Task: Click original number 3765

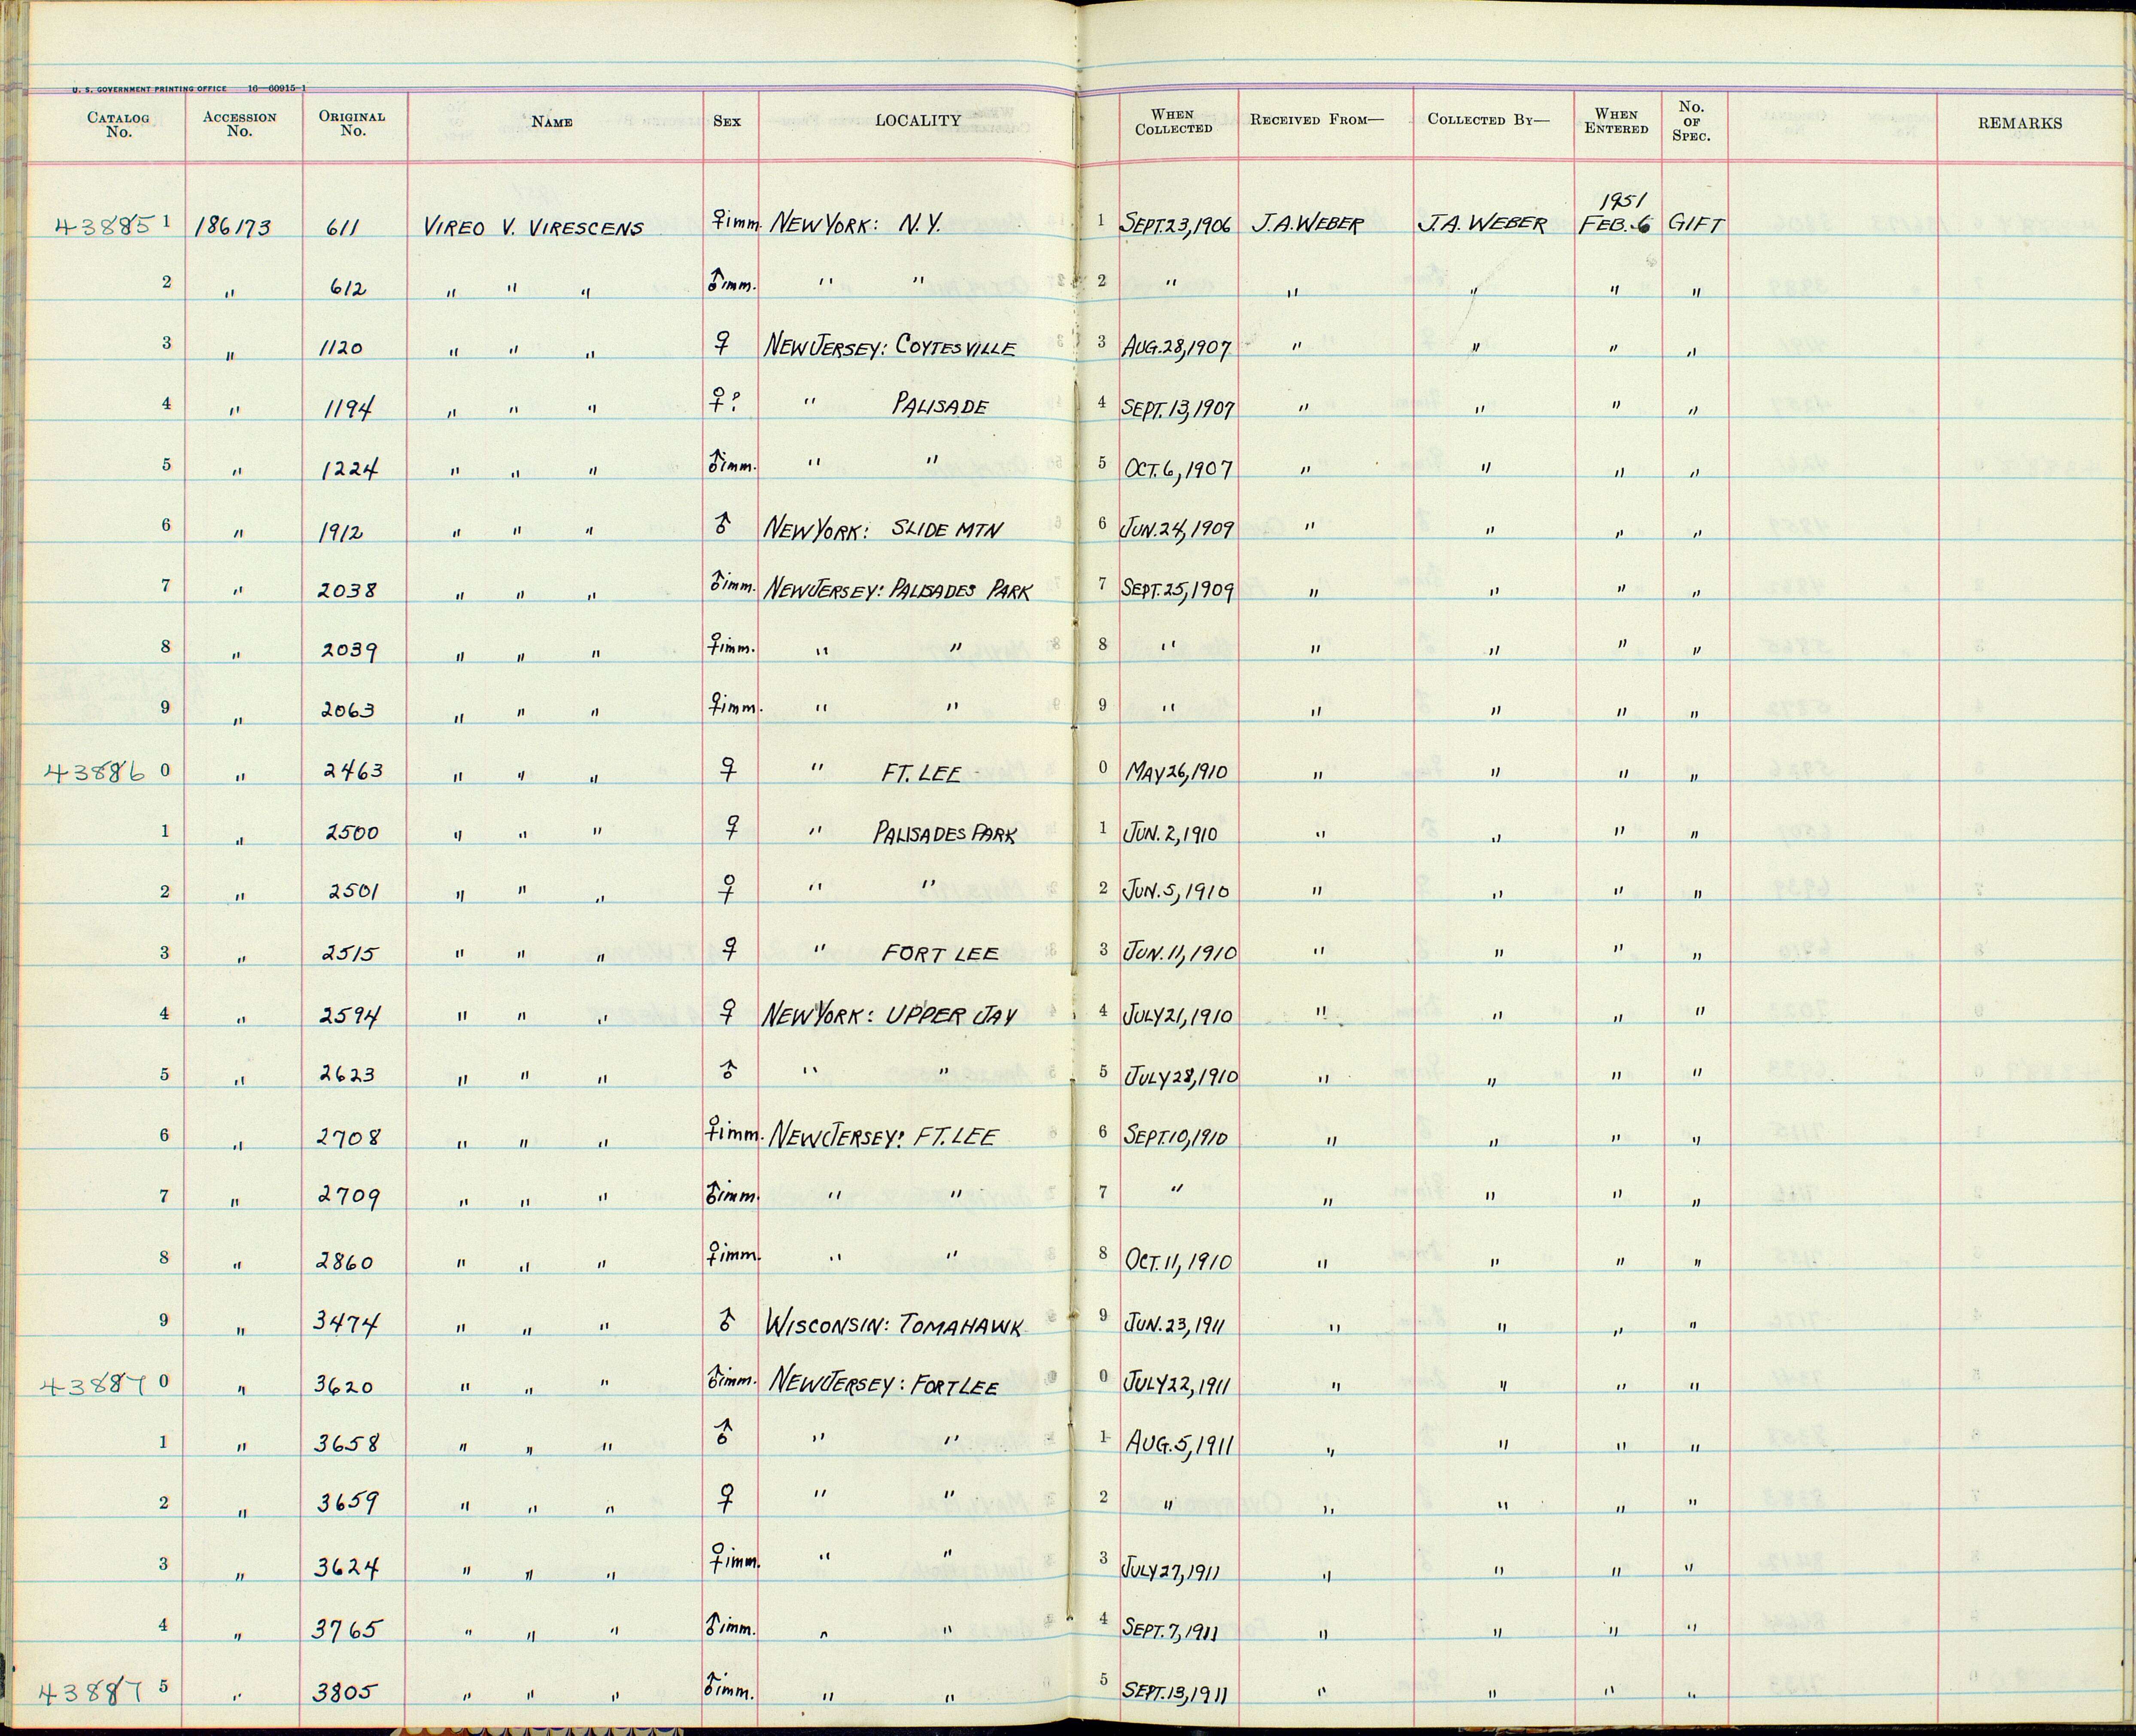Action: pos(346,1630)
